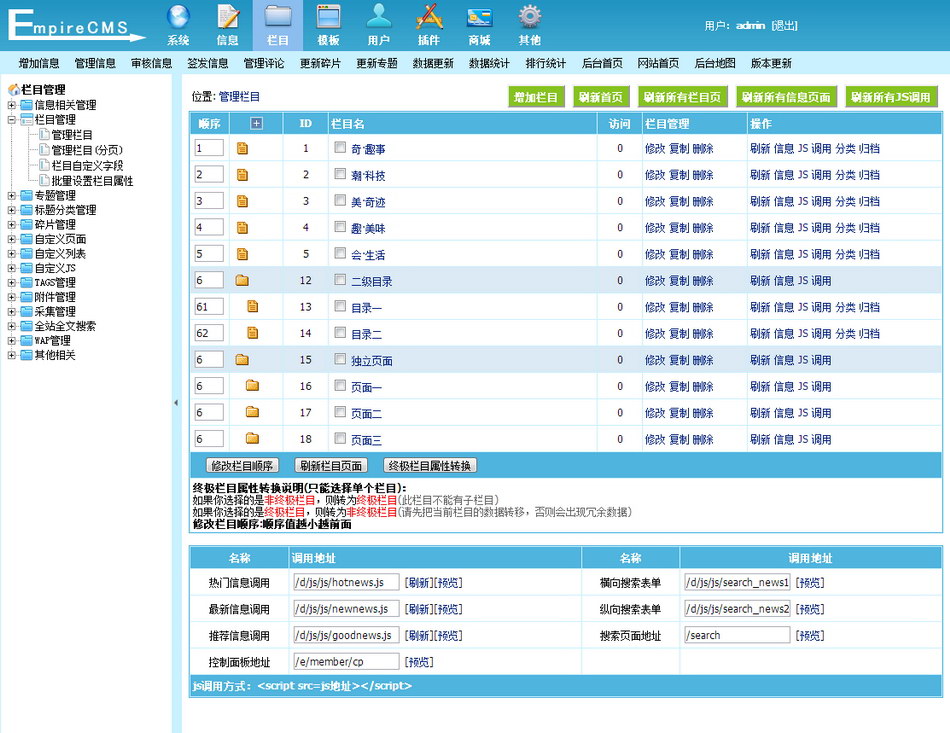
Task: Click the file icon in 奇·趣事 row
Action: pyautogui.click(x=242, y=148)
